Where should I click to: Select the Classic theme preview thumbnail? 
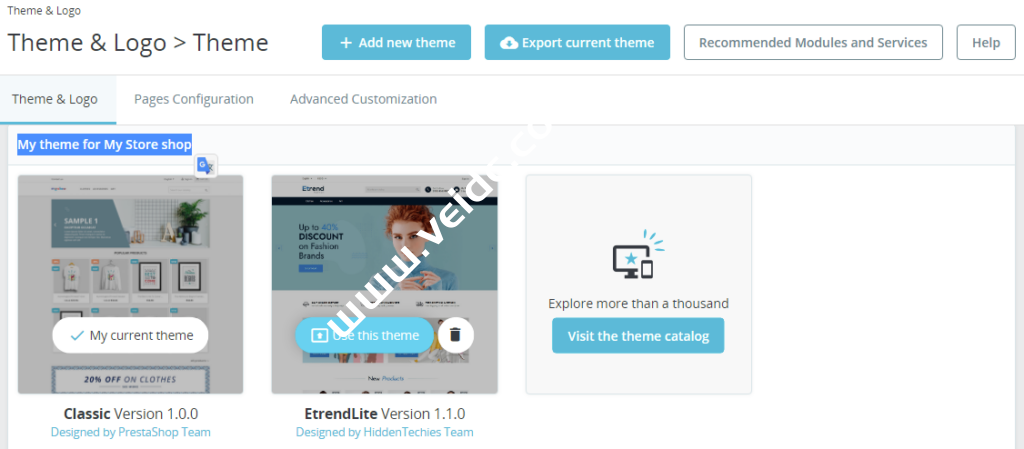click(131, 284)
